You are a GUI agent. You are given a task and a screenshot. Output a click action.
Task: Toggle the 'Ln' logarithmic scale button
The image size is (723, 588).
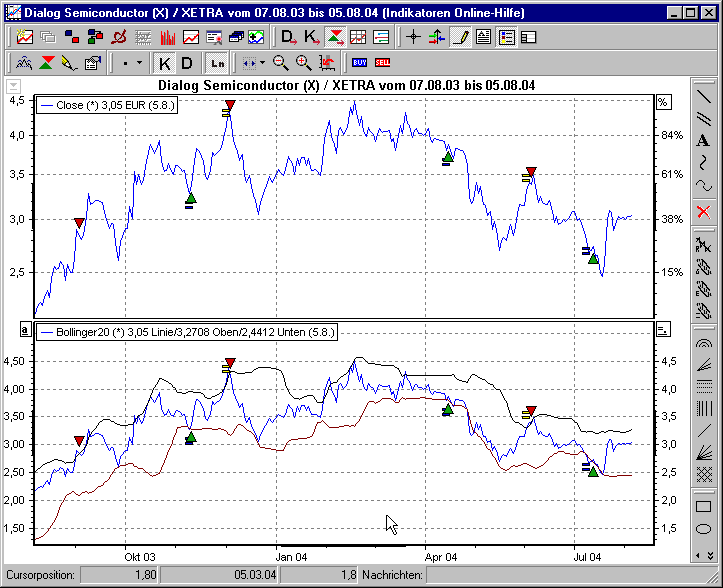216,63
